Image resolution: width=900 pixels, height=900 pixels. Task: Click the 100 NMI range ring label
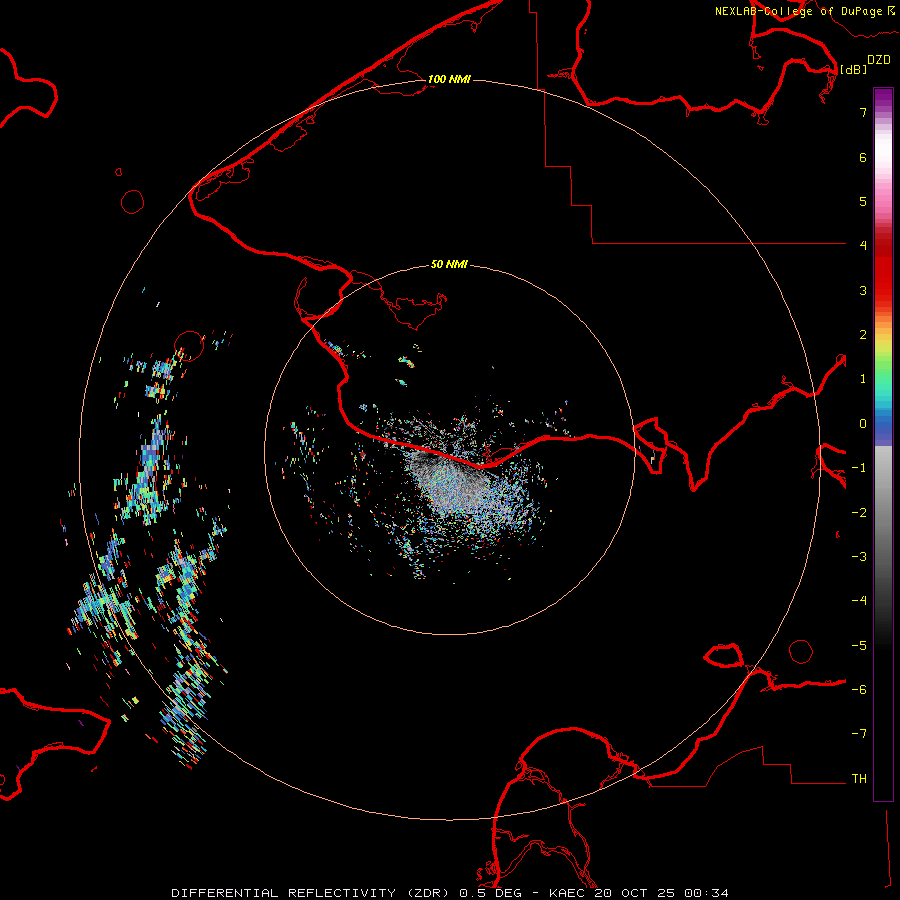point(449,79)
